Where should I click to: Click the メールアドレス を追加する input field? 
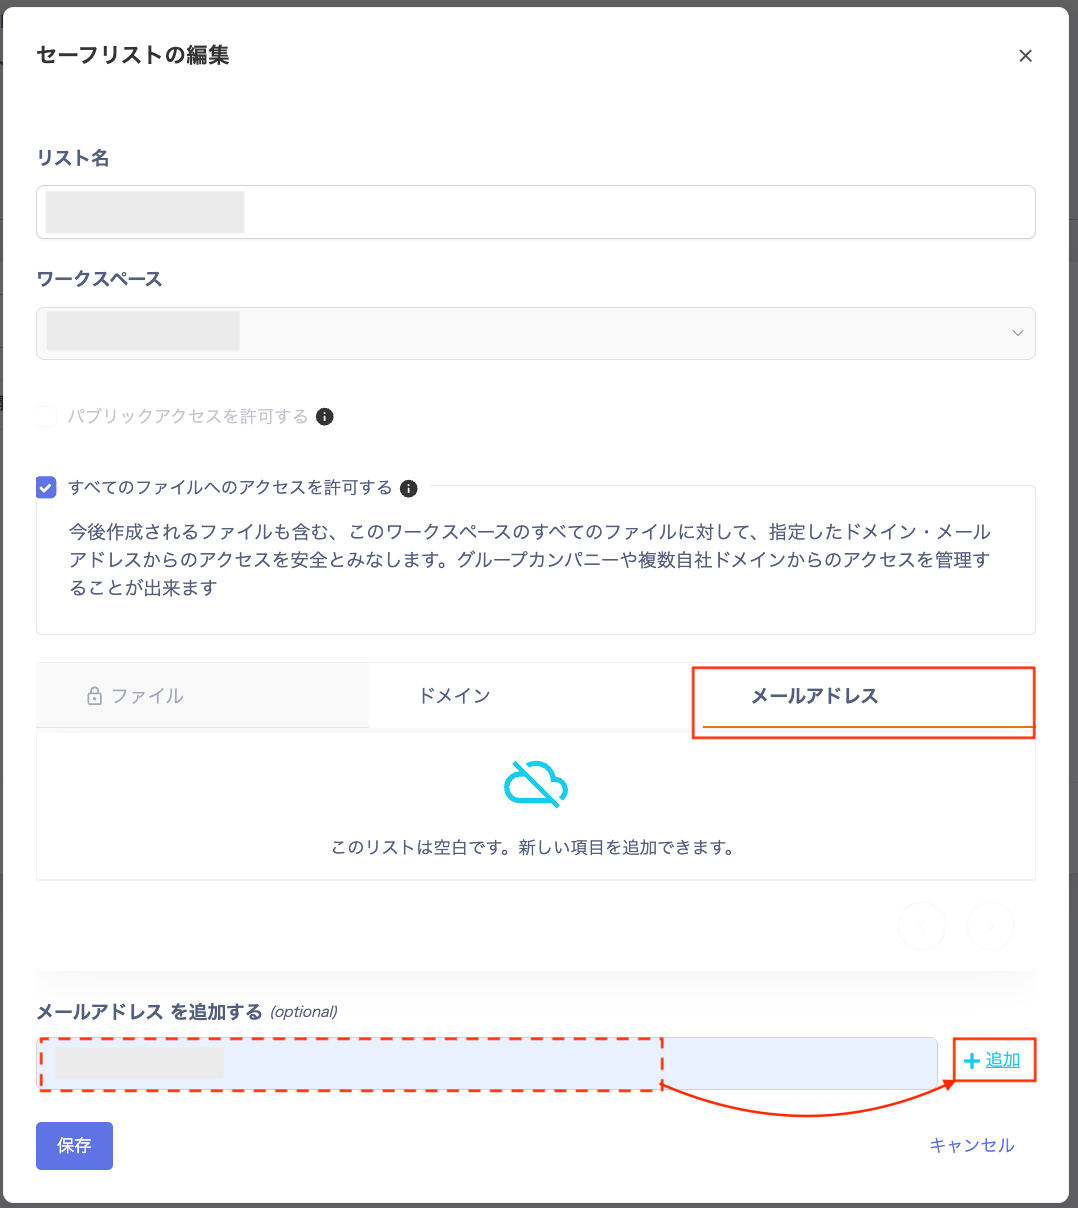[487, 1063]
